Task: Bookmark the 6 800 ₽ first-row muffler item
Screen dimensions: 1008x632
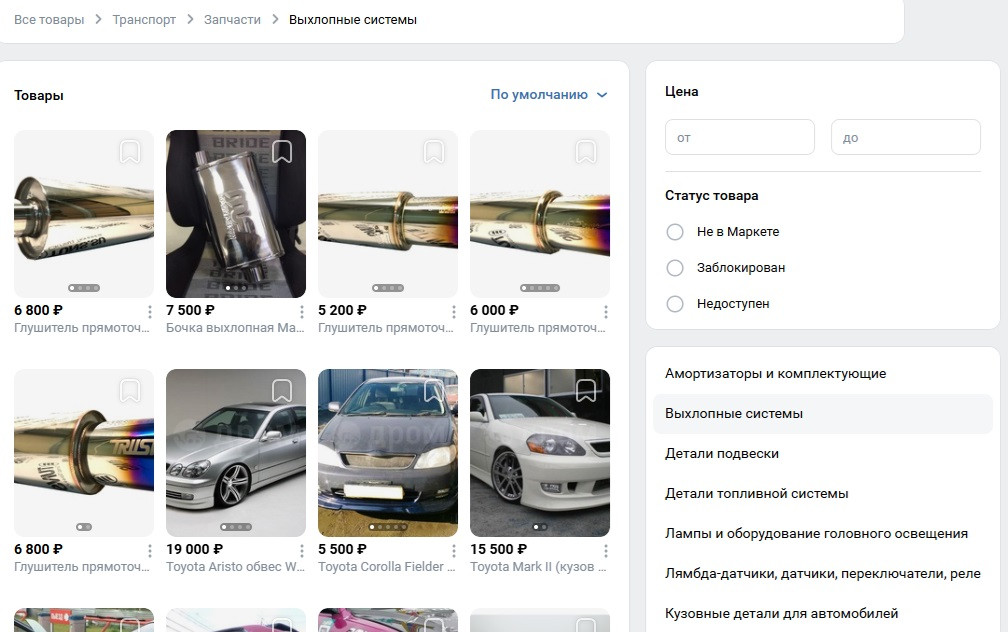Action: tap(130, 152)
